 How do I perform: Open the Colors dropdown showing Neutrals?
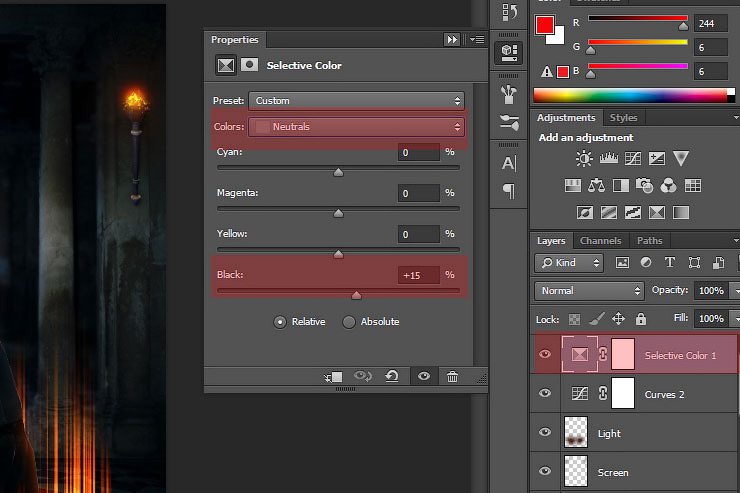point(357,127)
